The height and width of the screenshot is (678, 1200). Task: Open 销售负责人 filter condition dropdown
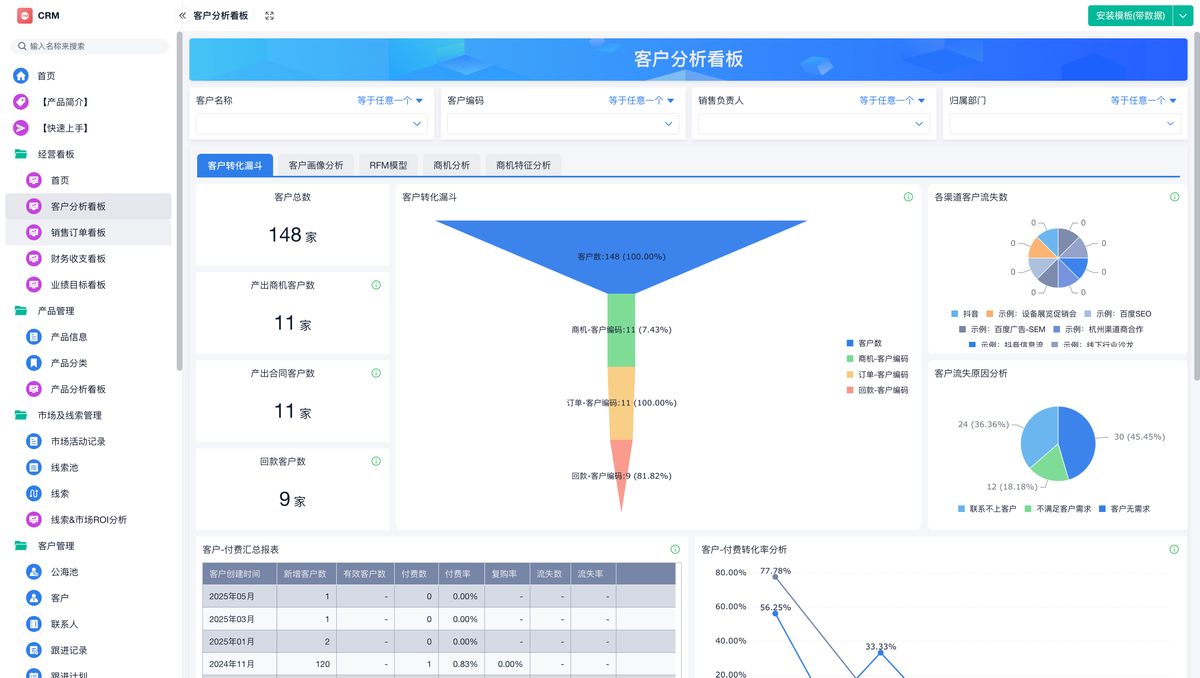click(x=893, y=100)
